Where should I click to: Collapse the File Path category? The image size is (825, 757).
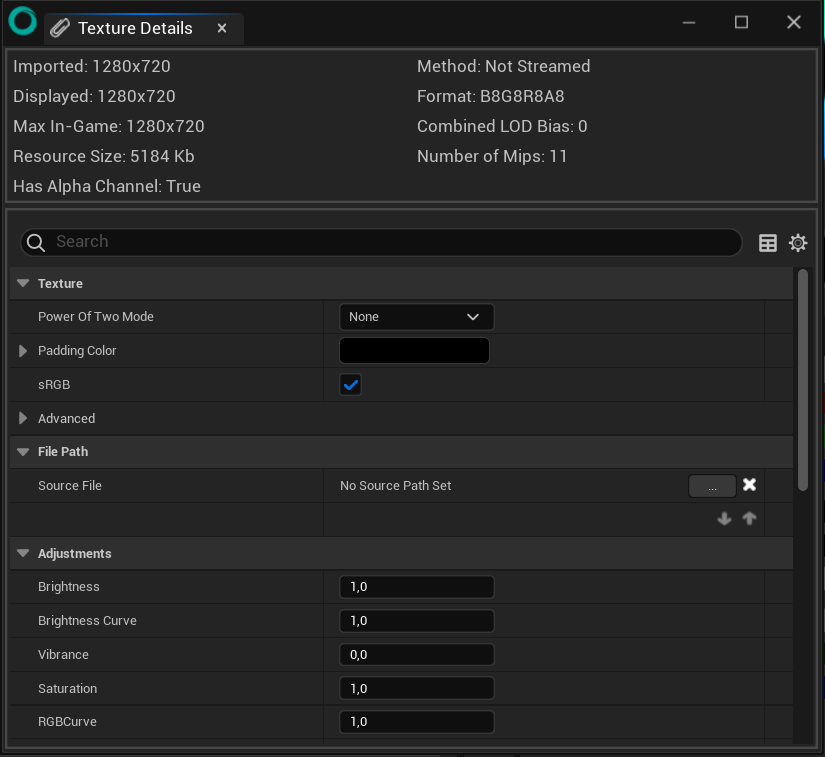click(x=24, y=452)
